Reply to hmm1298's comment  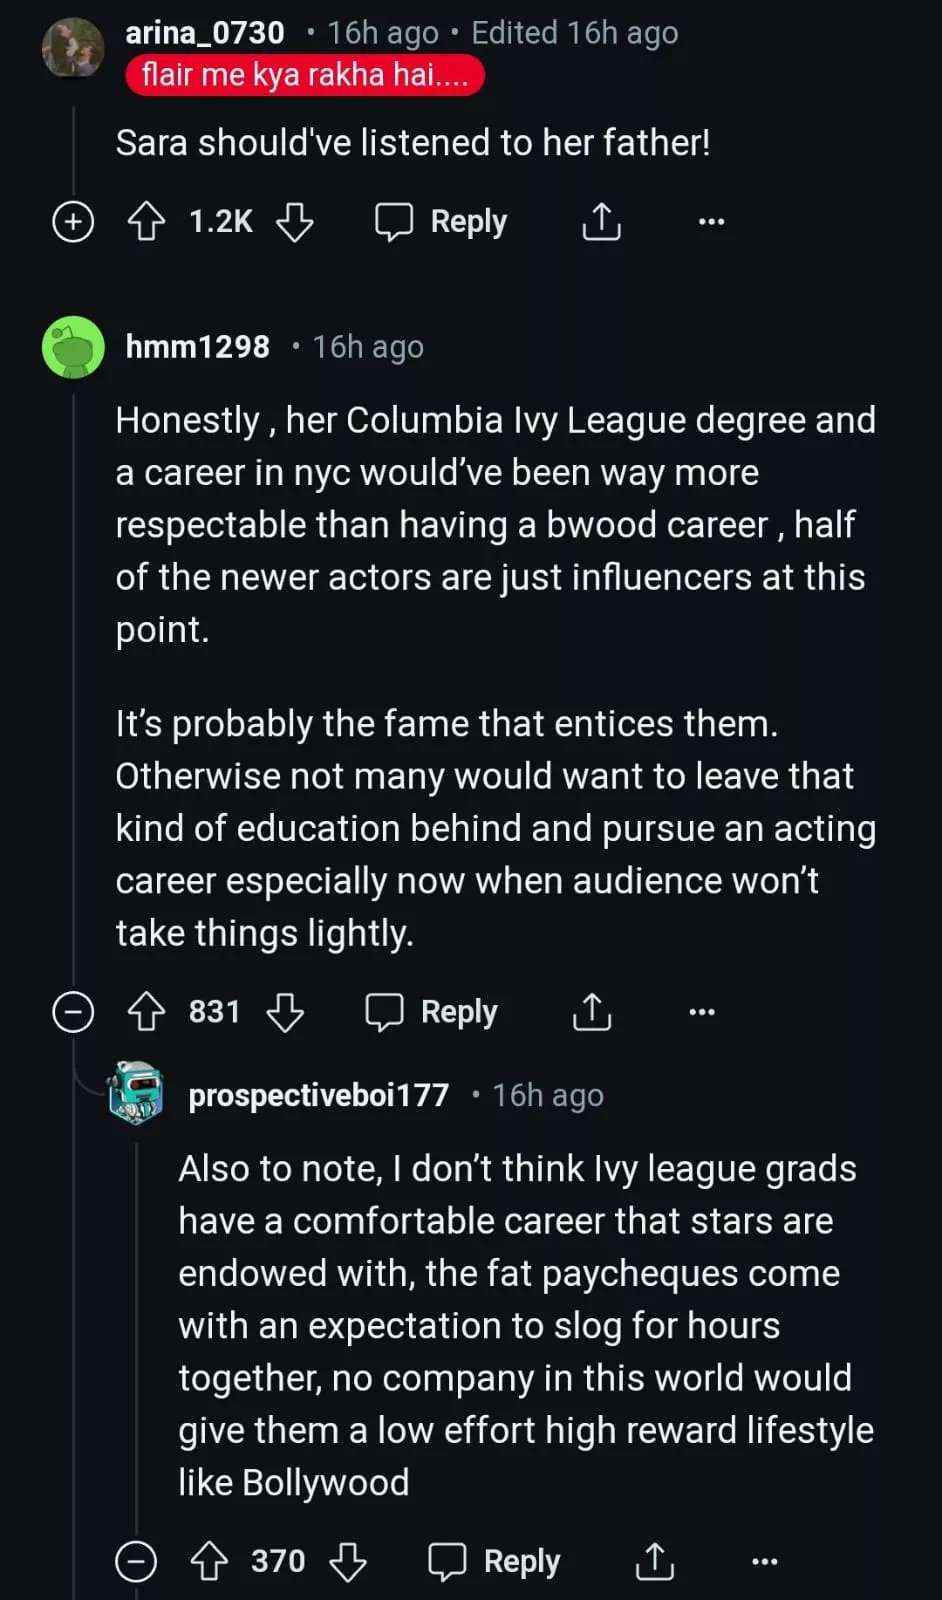point(431,1012)
